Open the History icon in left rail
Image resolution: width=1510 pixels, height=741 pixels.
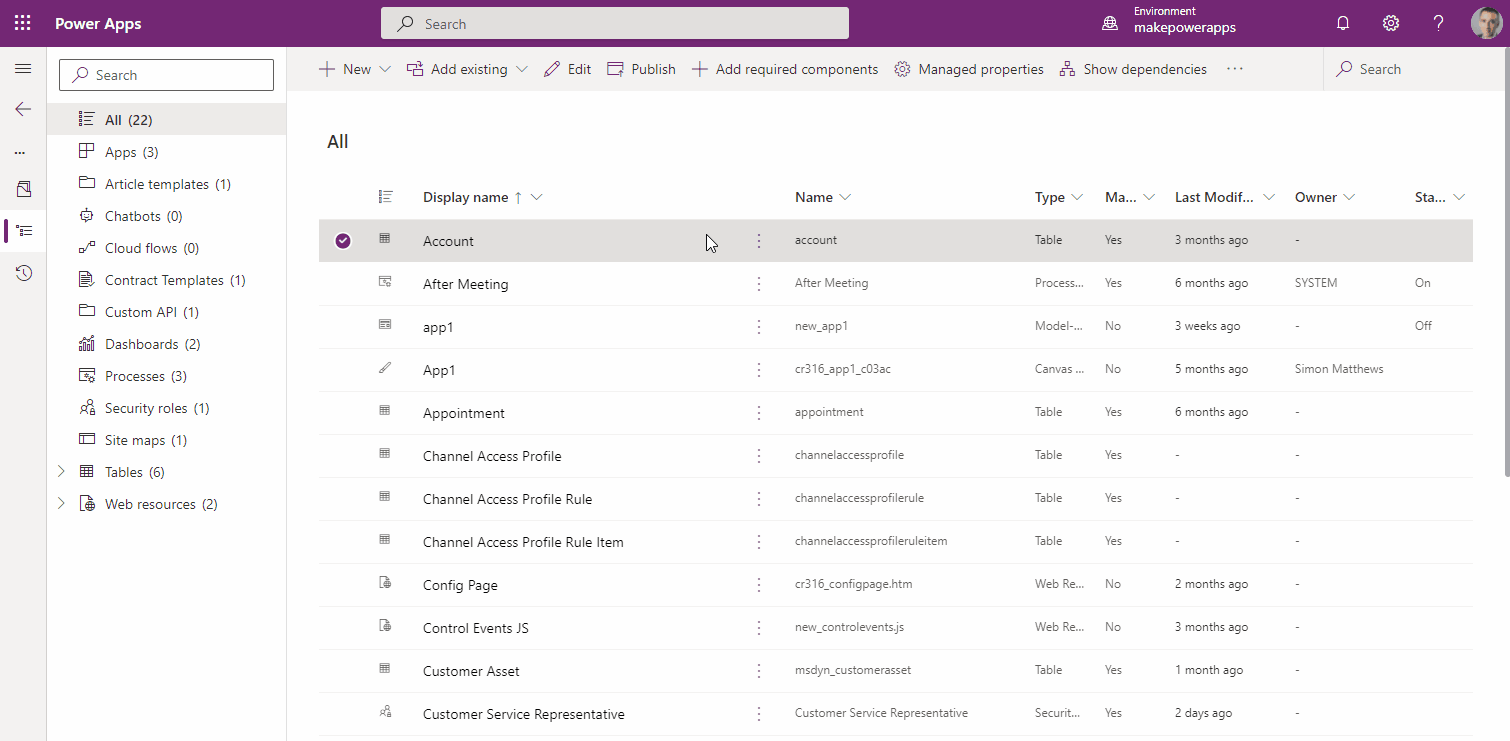[x=23, y=273]
